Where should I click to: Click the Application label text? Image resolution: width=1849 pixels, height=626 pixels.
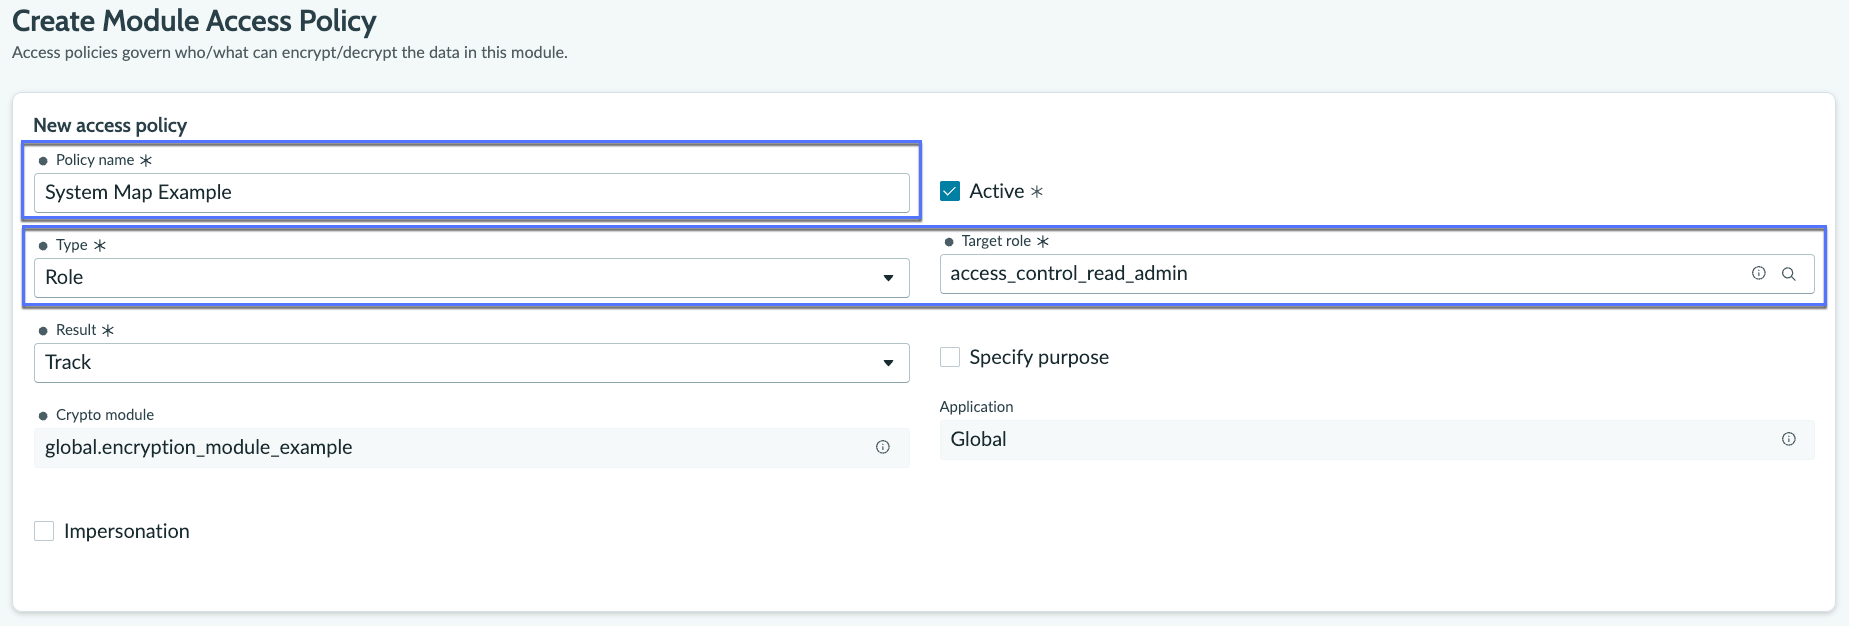coord(976,407)
